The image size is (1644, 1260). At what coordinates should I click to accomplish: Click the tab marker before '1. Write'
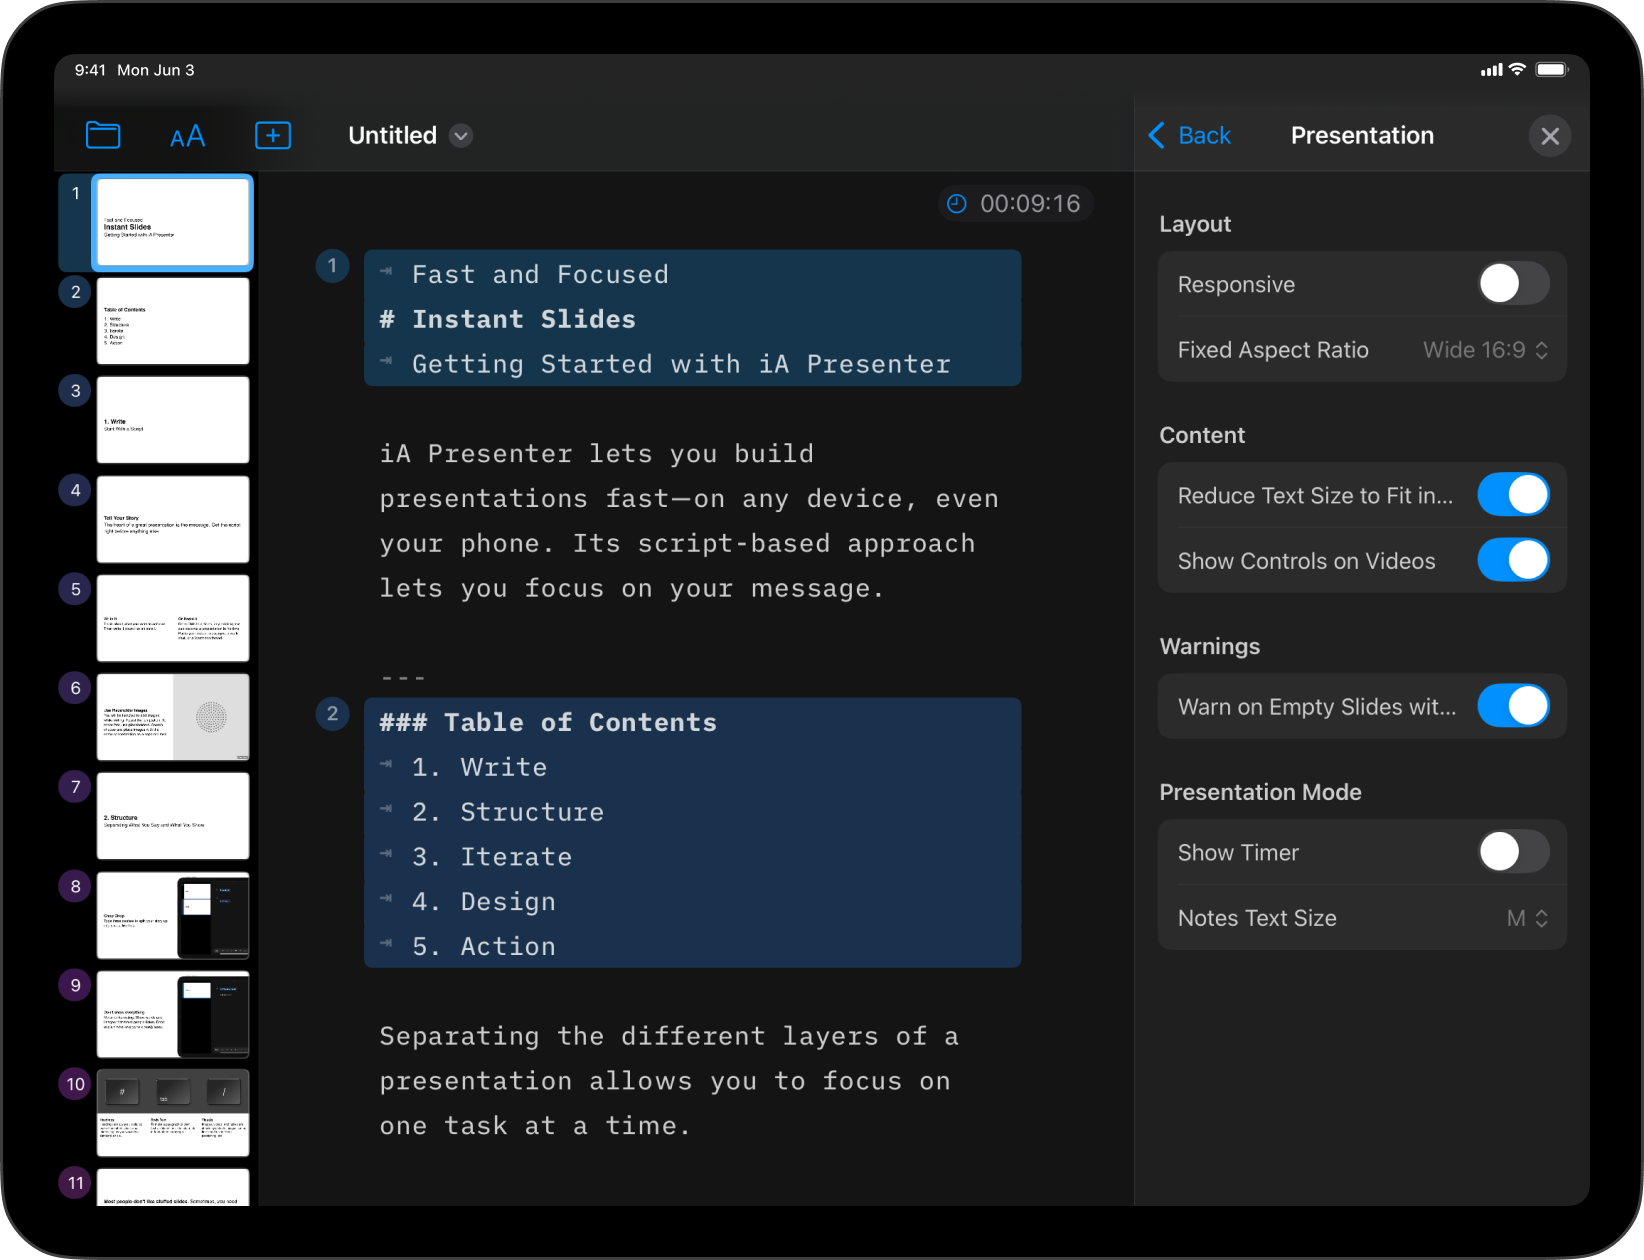tap(386, 764)
